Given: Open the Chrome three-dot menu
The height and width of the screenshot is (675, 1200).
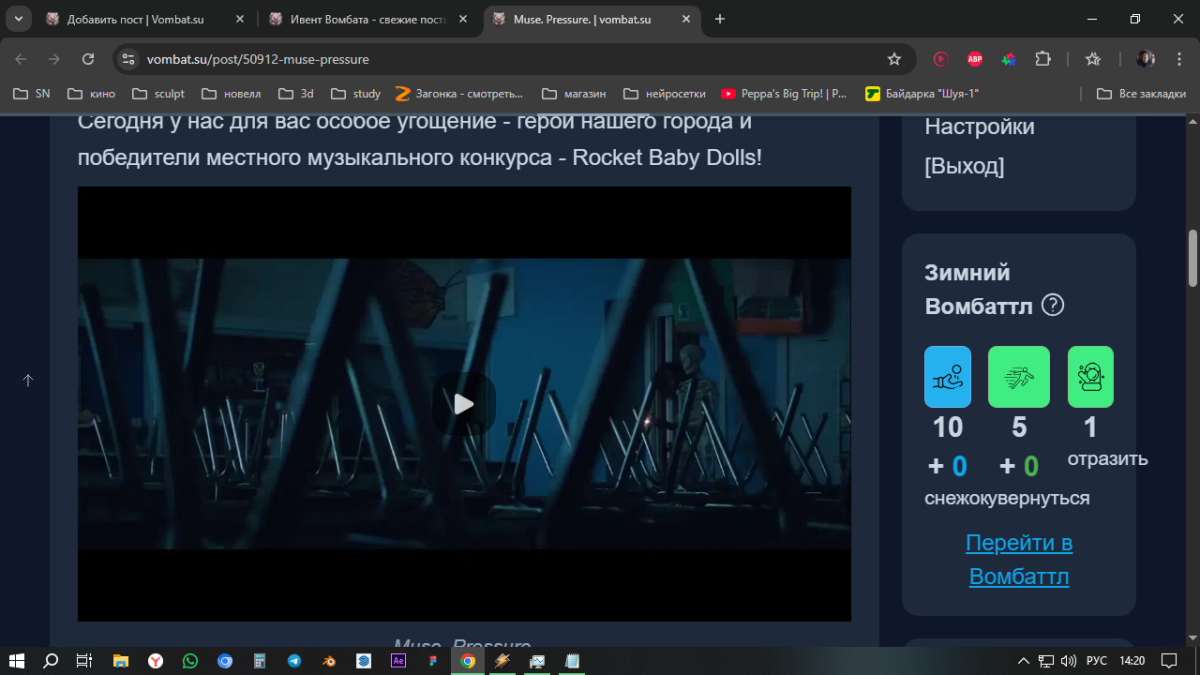Looking at the screenshot, I should coord(1180,59).
